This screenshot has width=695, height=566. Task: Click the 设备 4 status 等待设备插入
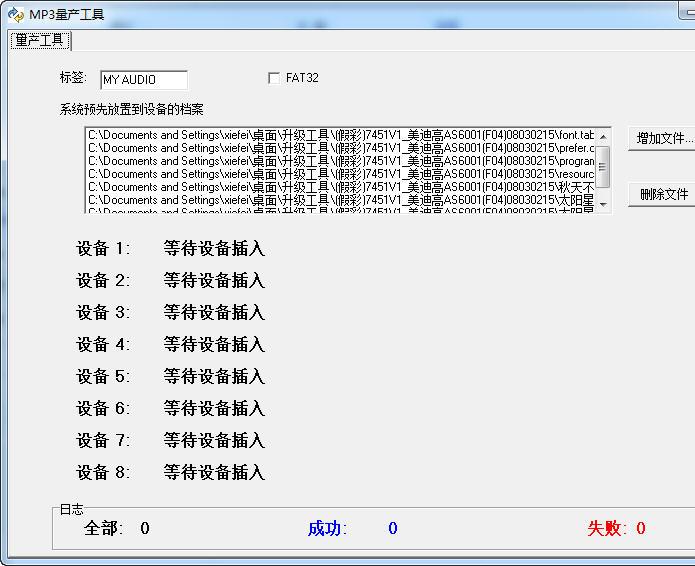point(214,344)
